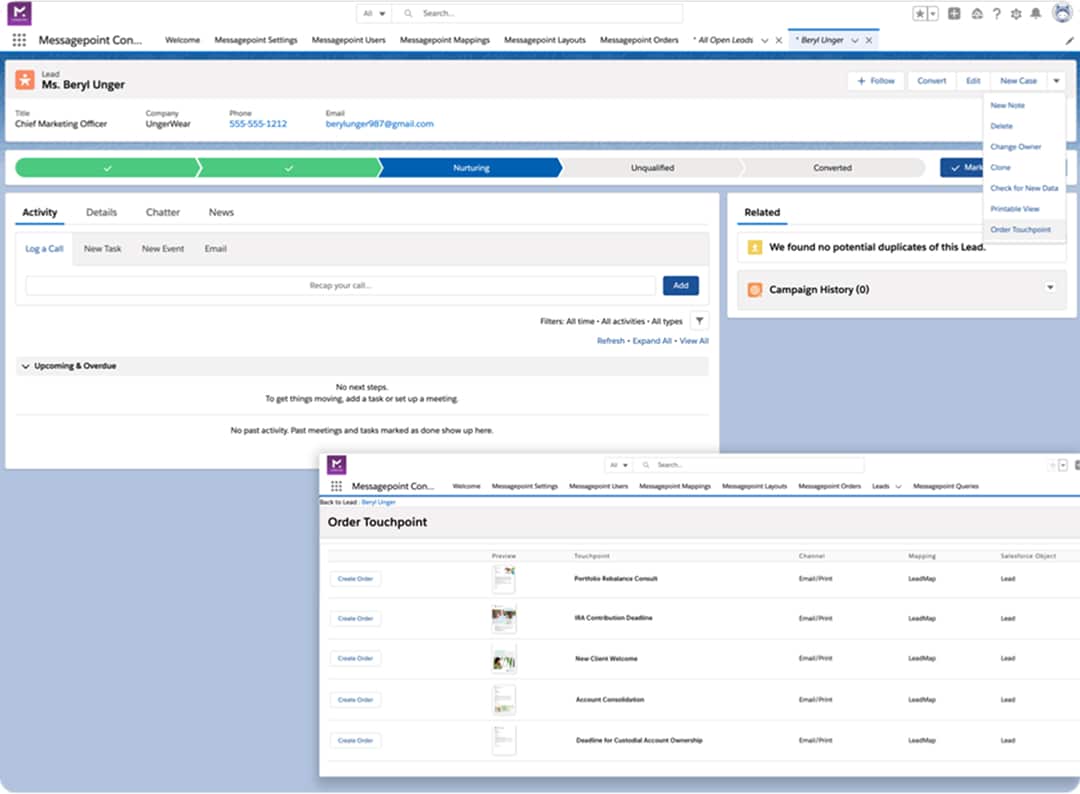Select the Email activity tab
The image size is (1080, 794).
click(x=216, y=249)
